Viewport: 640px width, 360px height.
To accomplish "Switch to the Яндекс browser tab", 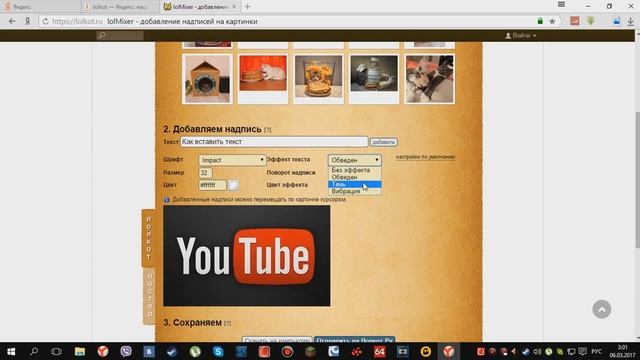I will pyautogui.click(x=41, y=7).
